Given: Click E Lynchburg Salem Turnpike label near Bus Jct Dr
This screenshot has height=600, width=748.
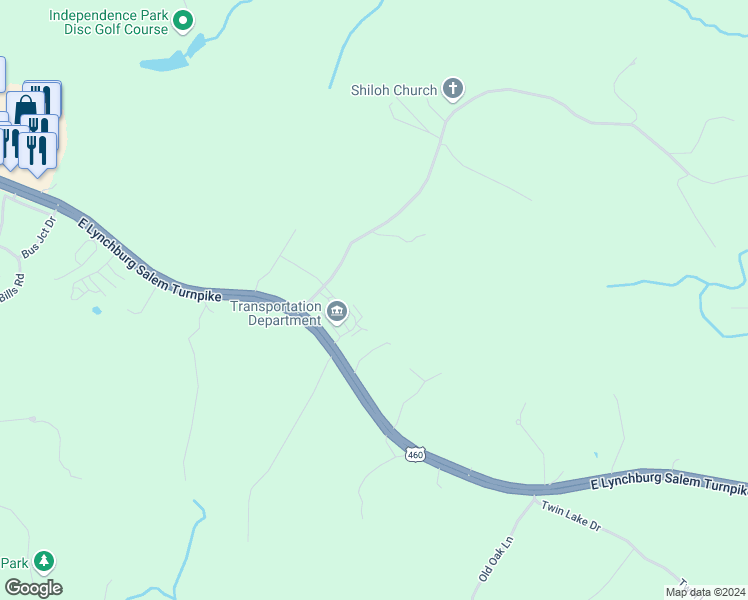Looking at the screenshot, I should [x=150, y=260].
